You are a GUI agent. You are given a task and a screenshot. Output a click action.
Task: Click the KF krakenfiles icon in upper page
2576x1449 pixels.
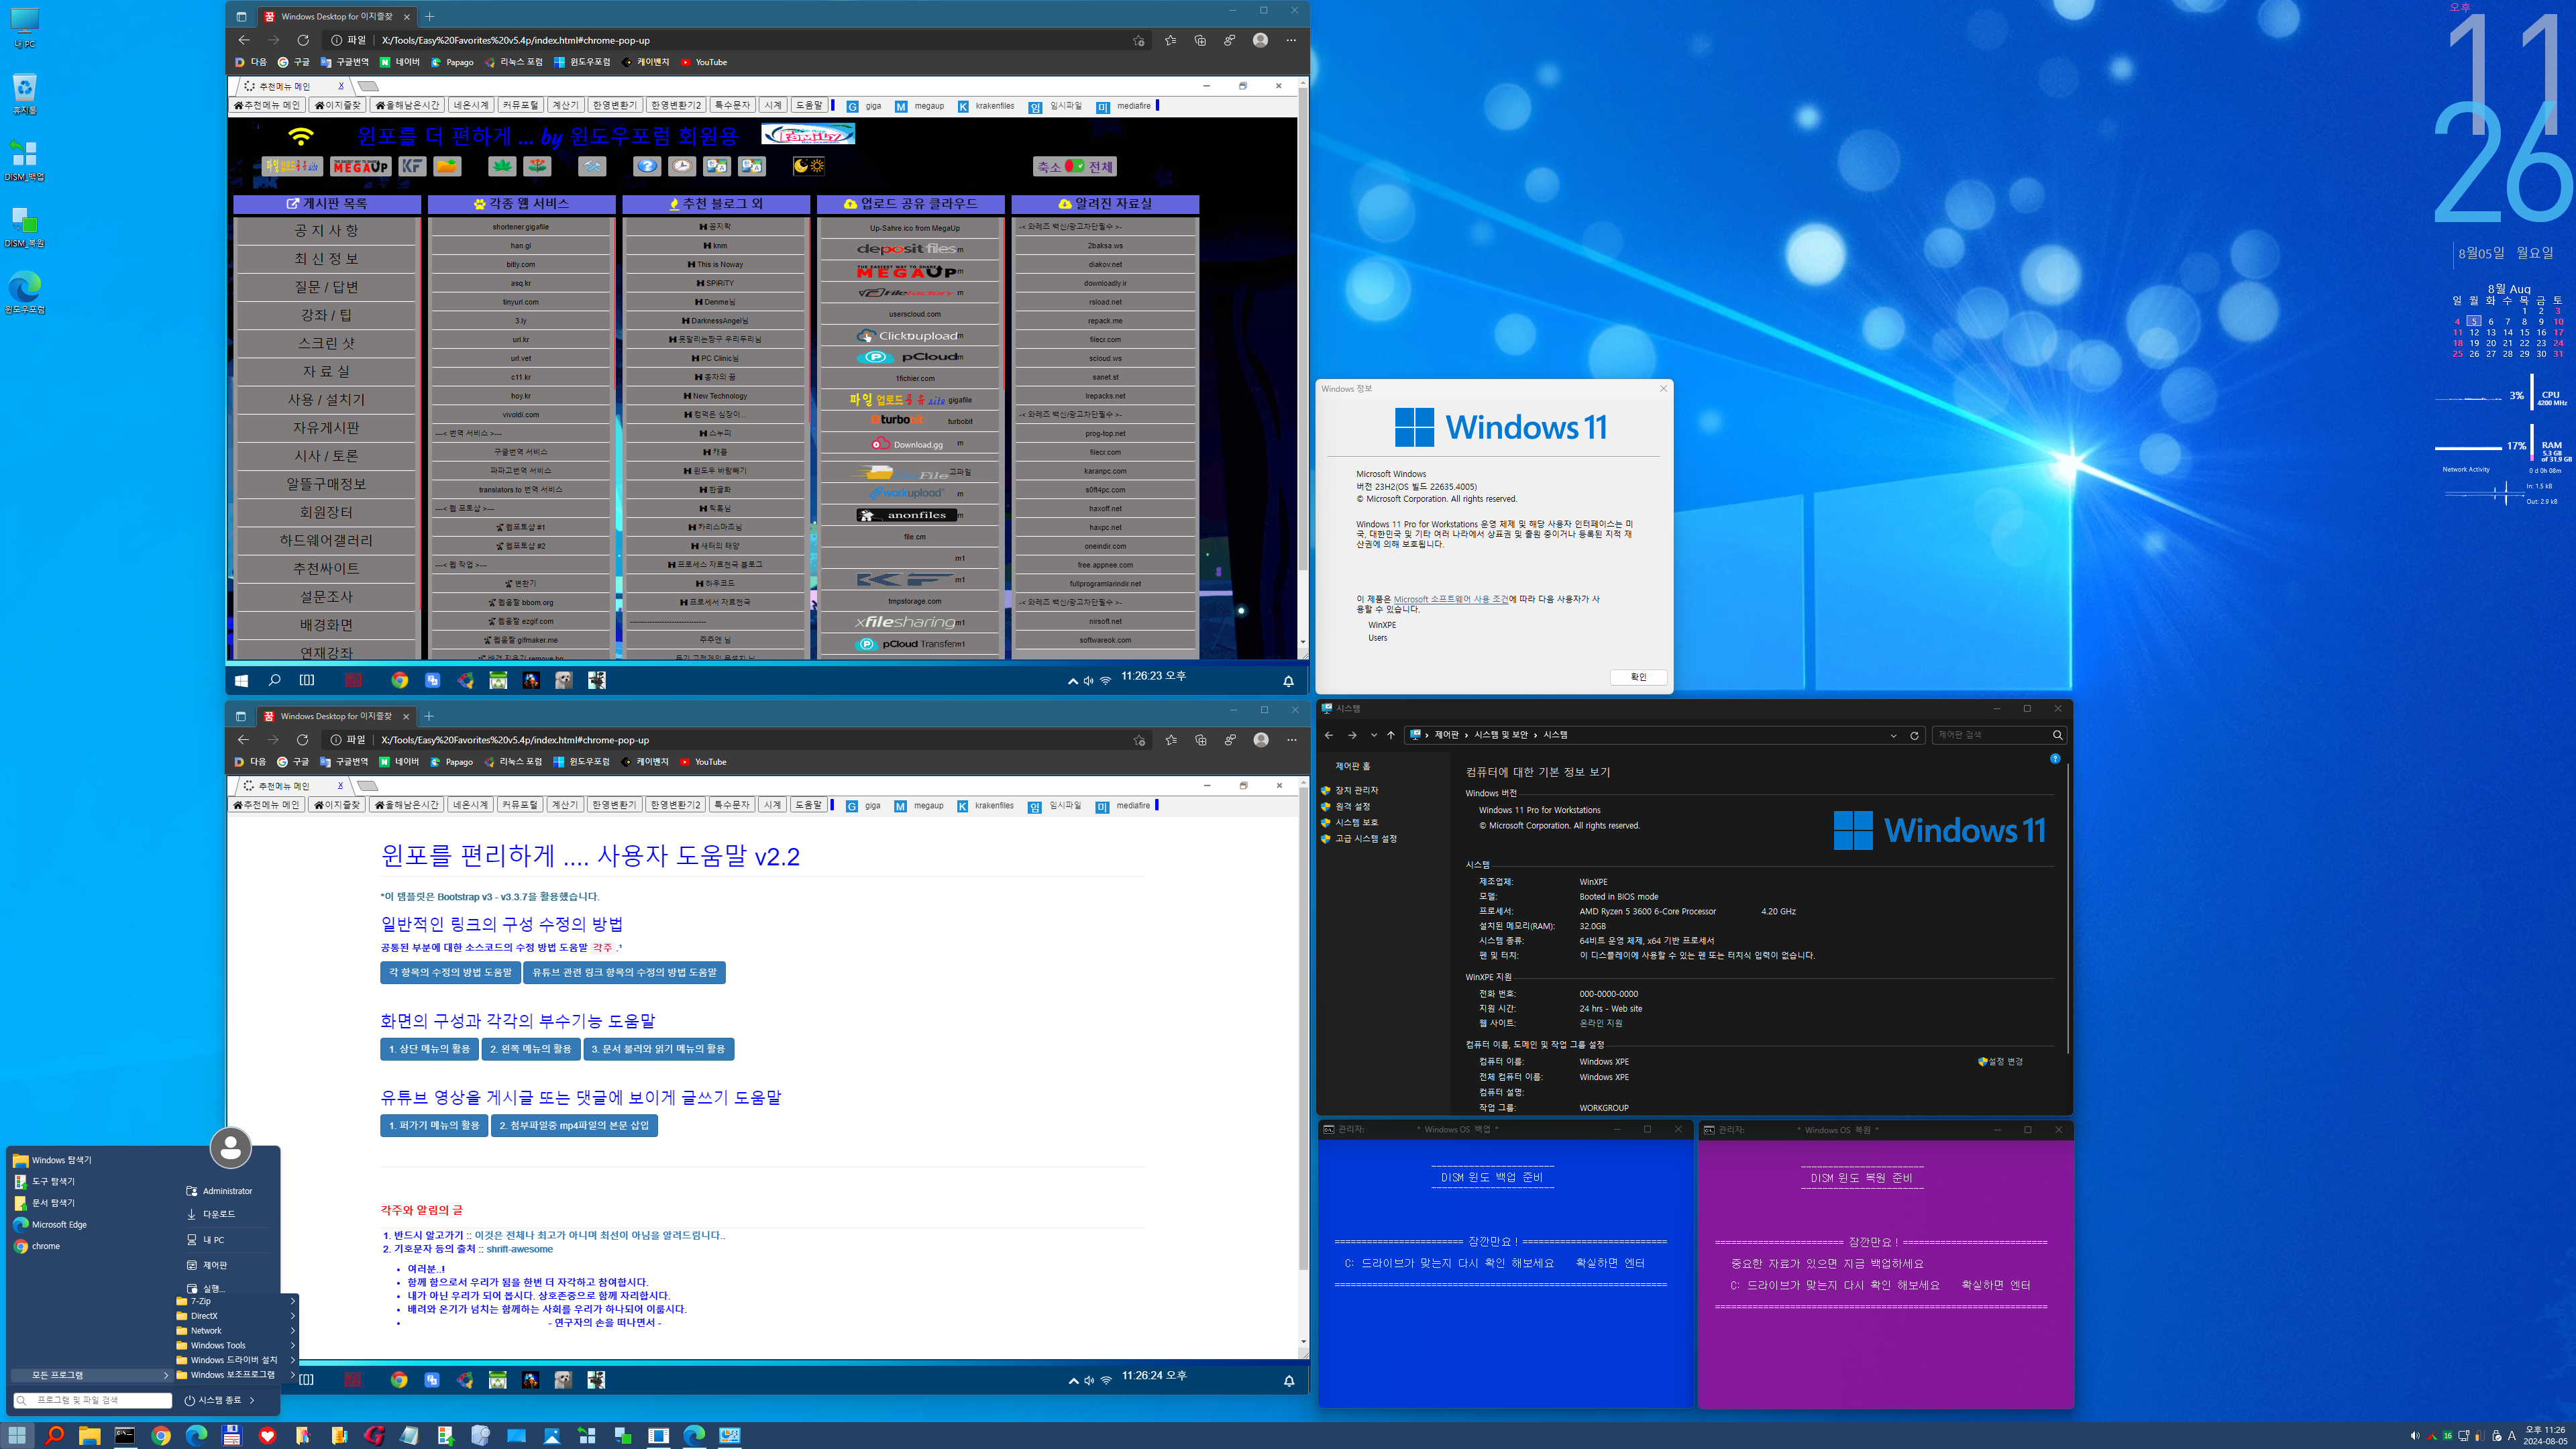pos(412,166)
